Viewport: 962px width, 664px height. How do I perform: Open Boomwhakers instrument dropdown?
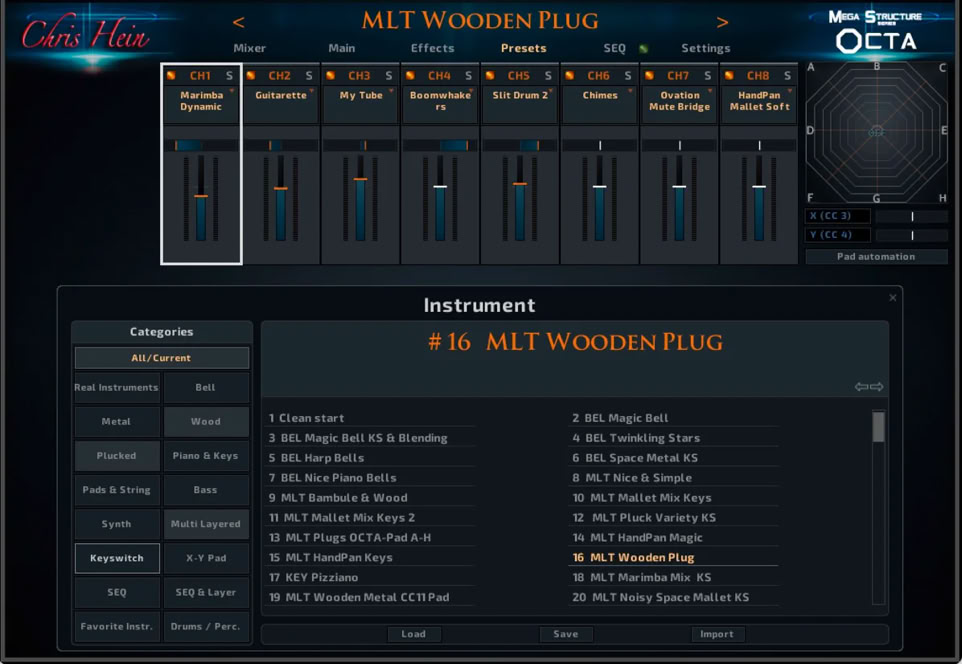(x=441, y=104)
